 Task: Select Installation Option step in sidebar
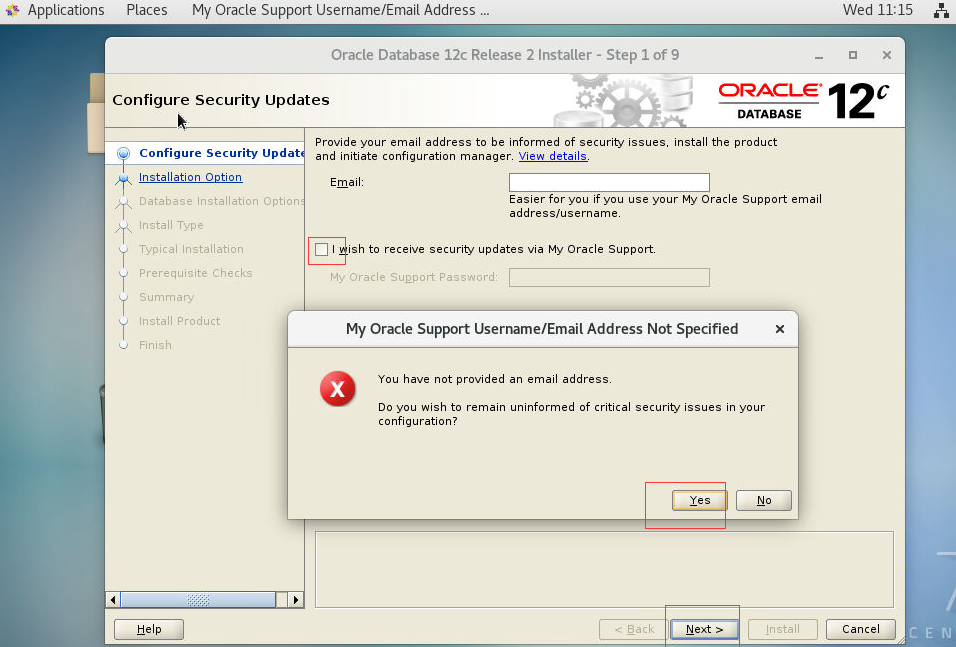tap(190, 177)
